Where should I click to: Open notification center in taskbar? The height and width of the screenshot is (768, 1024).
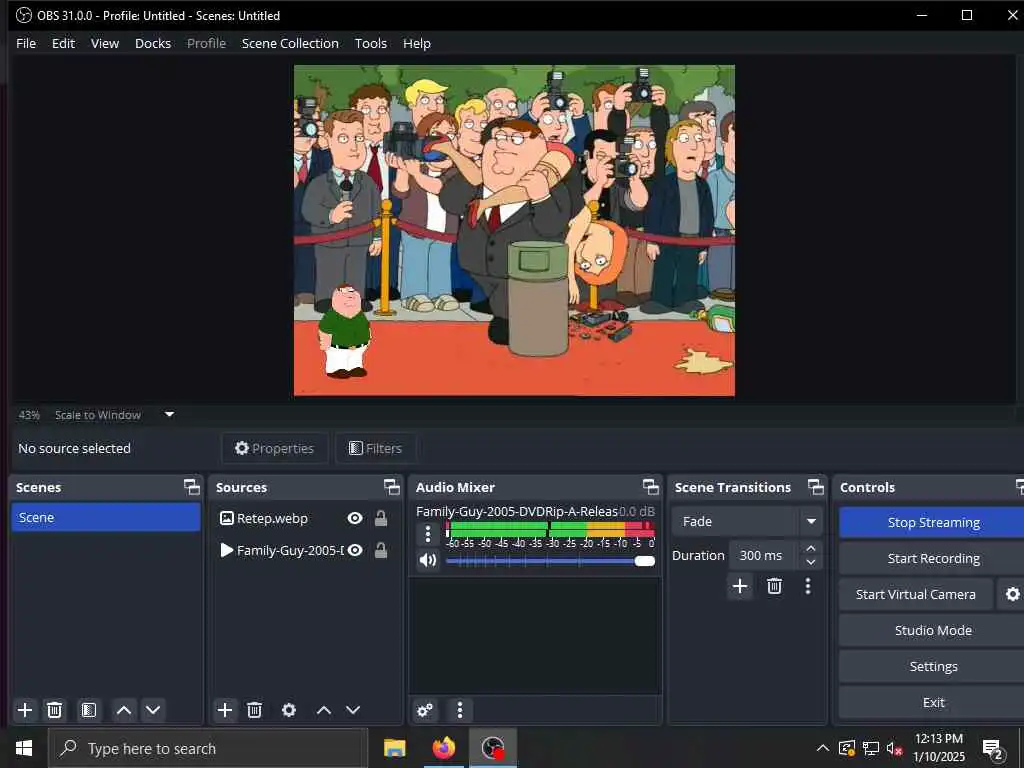pyautogui.click(x=993, y=749)
